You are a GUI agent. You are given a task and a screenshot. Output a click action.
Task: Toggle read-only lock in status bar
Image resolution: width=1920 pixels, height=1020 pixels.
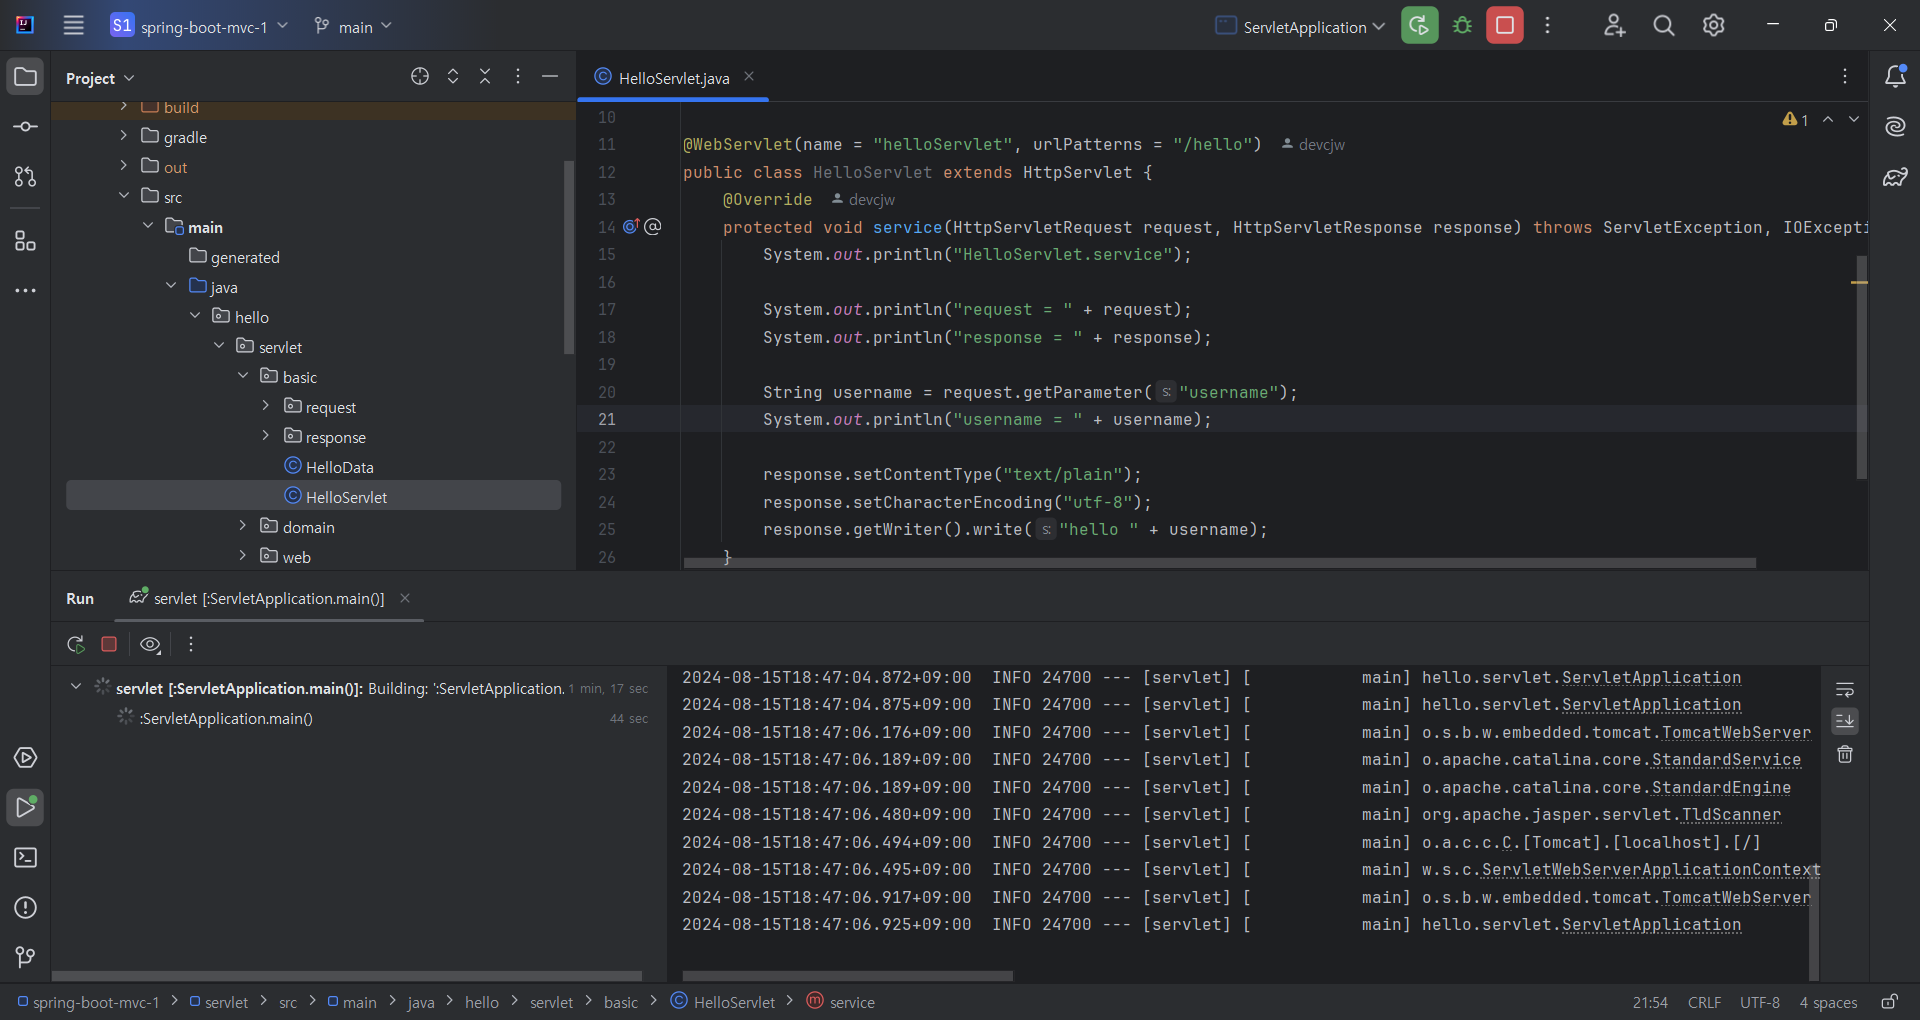(x=1889, y=1002)
